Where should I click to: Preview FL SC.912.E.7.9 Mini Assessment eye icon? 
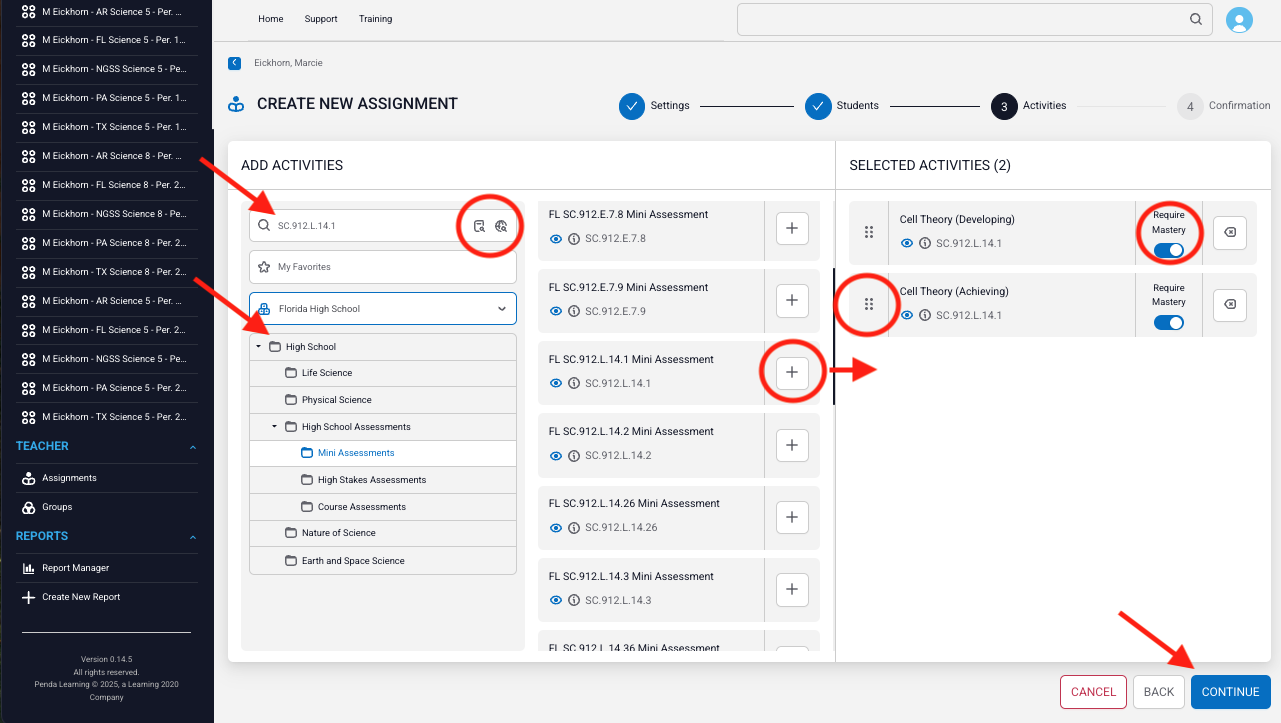click(556, 311)
